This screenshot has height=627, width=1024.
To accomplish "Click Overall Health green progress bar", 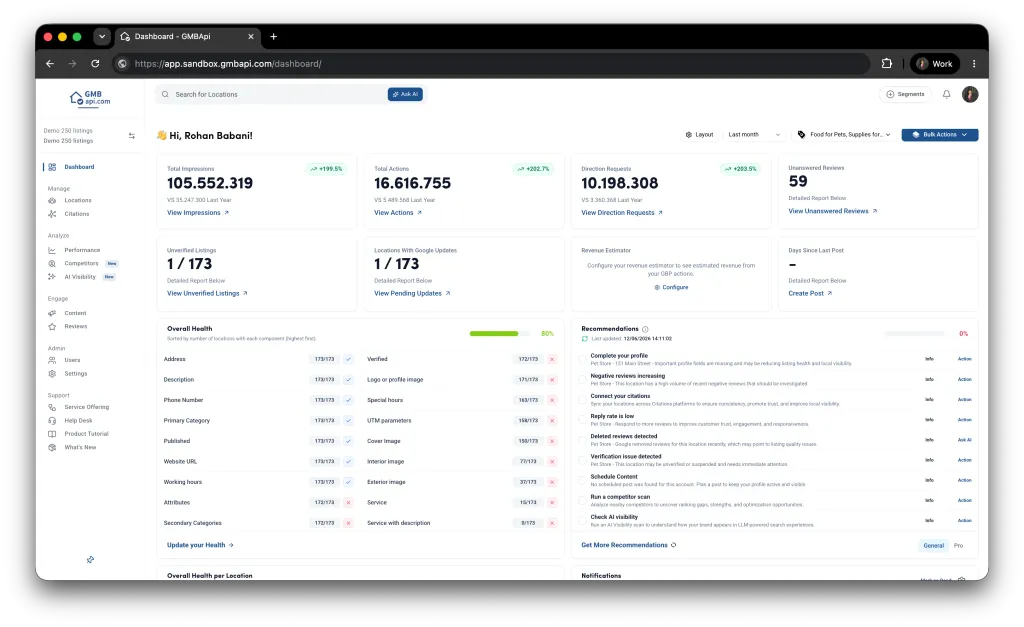I will coord(500,334).
